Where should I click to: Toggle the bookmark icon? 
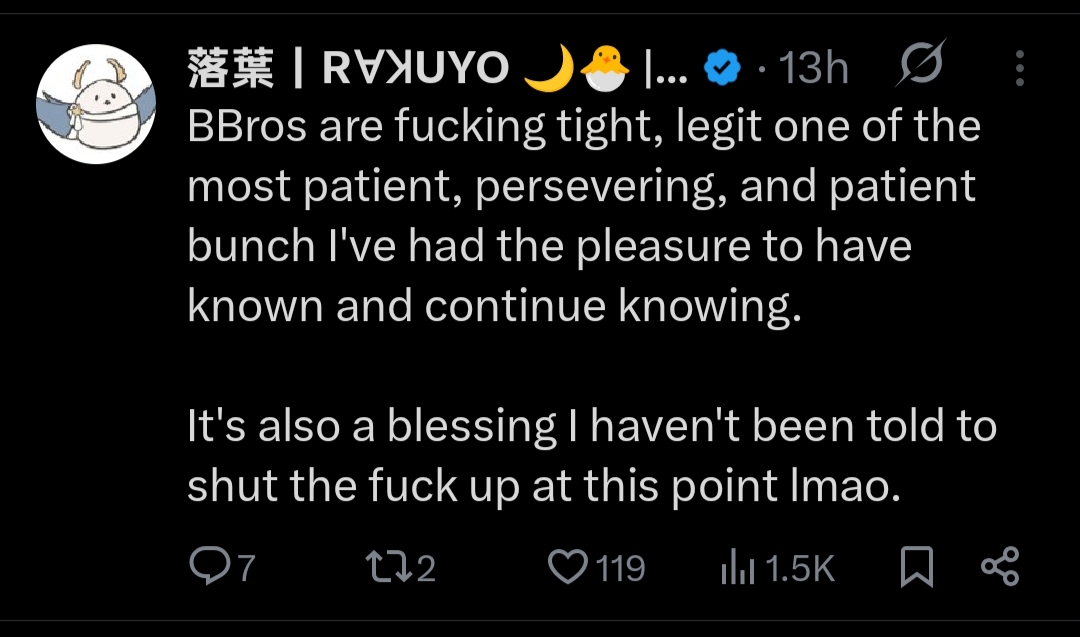click(x=916, y=568)
